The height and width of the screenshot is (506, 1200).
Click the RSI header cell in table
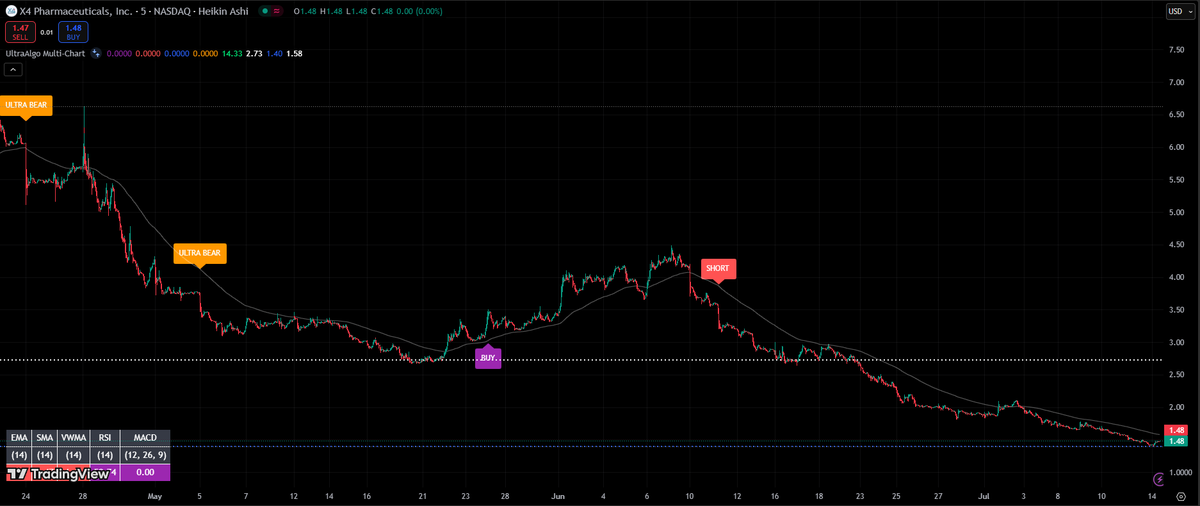(104, 438)
